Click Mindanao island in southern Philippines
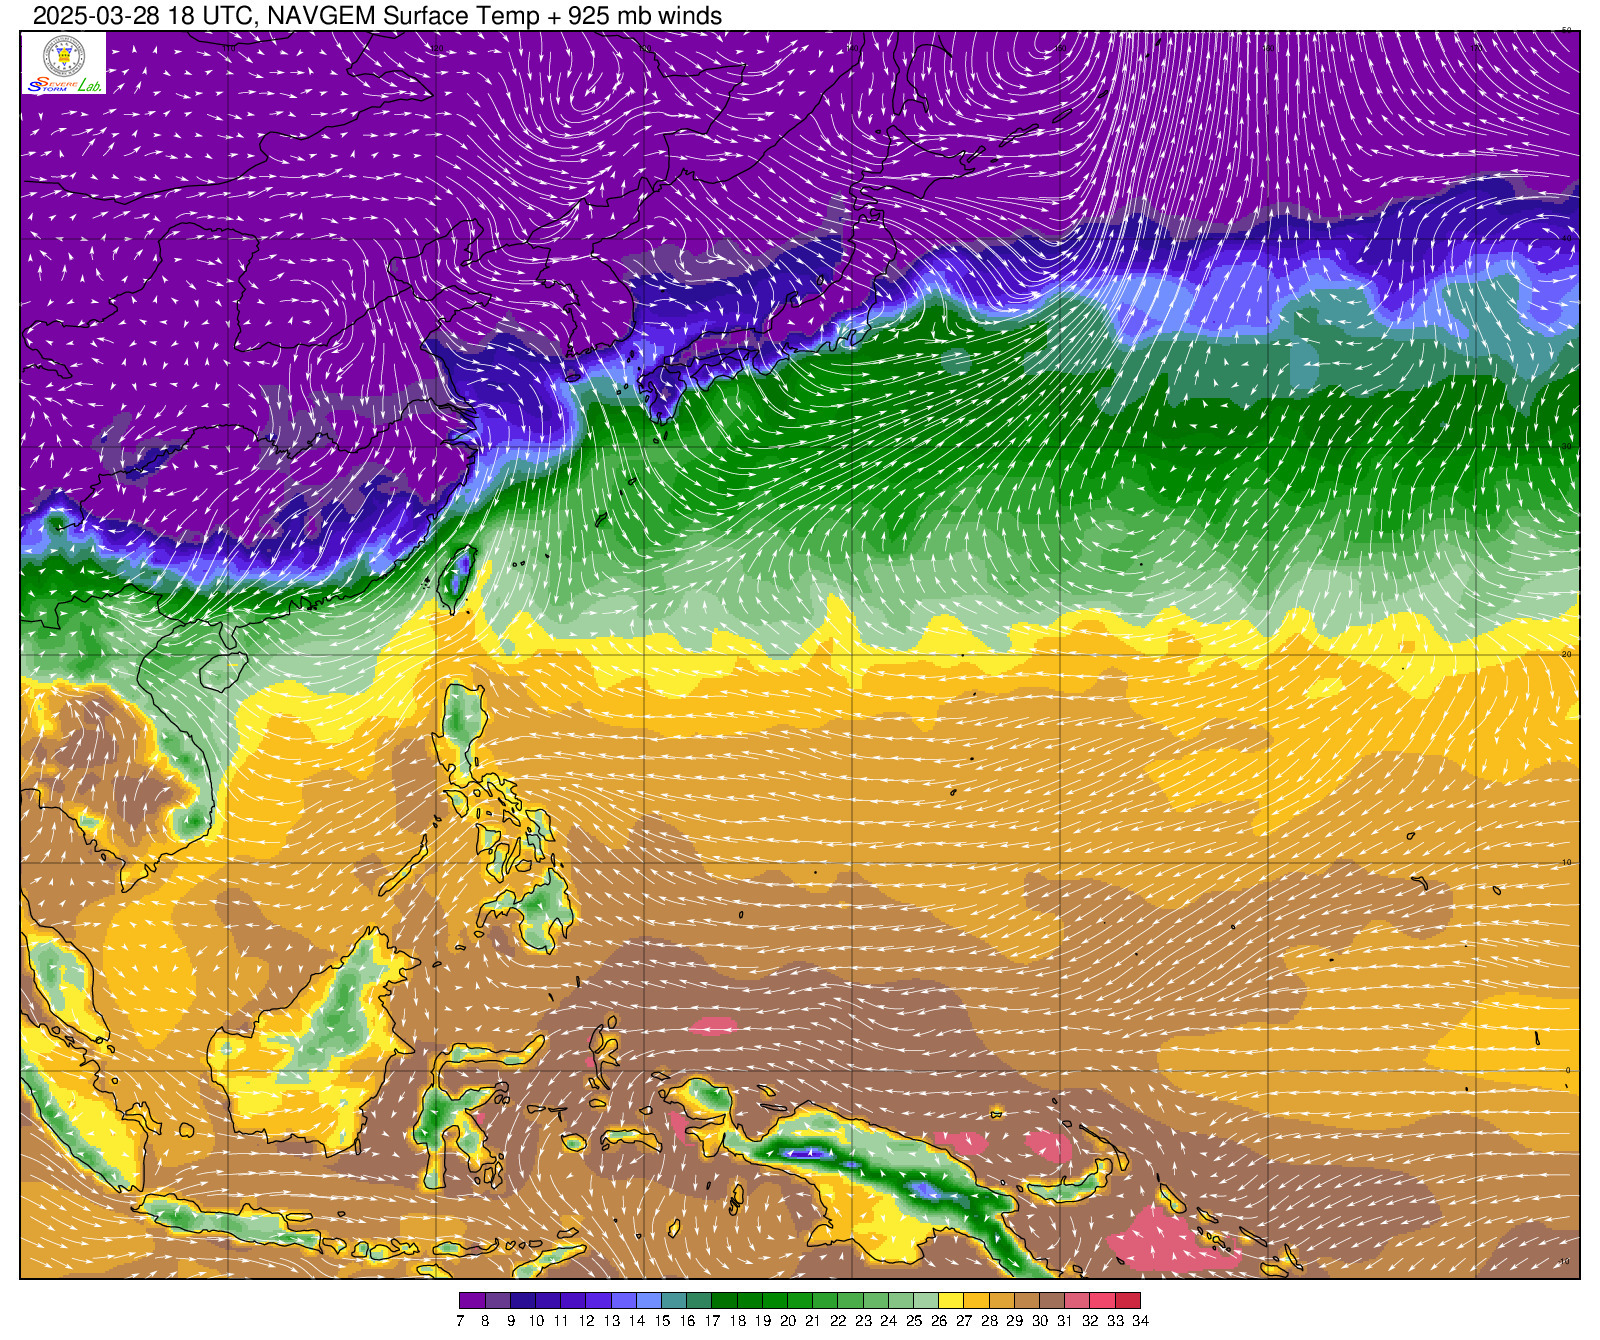The image size is (1600, 1340). 542,909
